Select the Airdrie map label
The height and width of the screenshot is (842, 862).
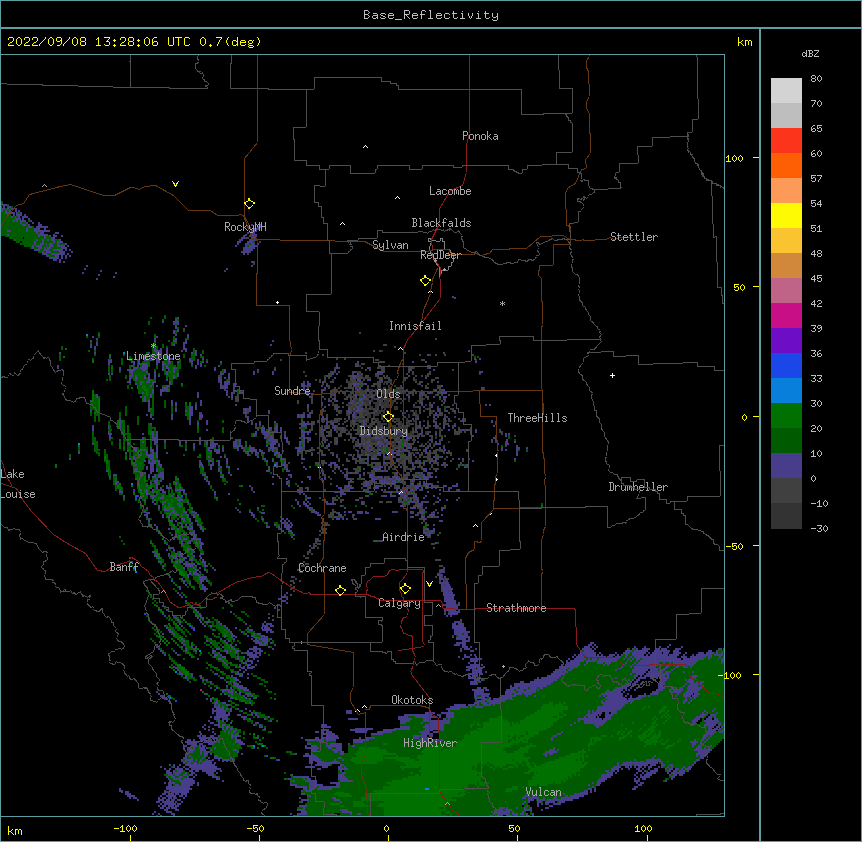(404, 537)
